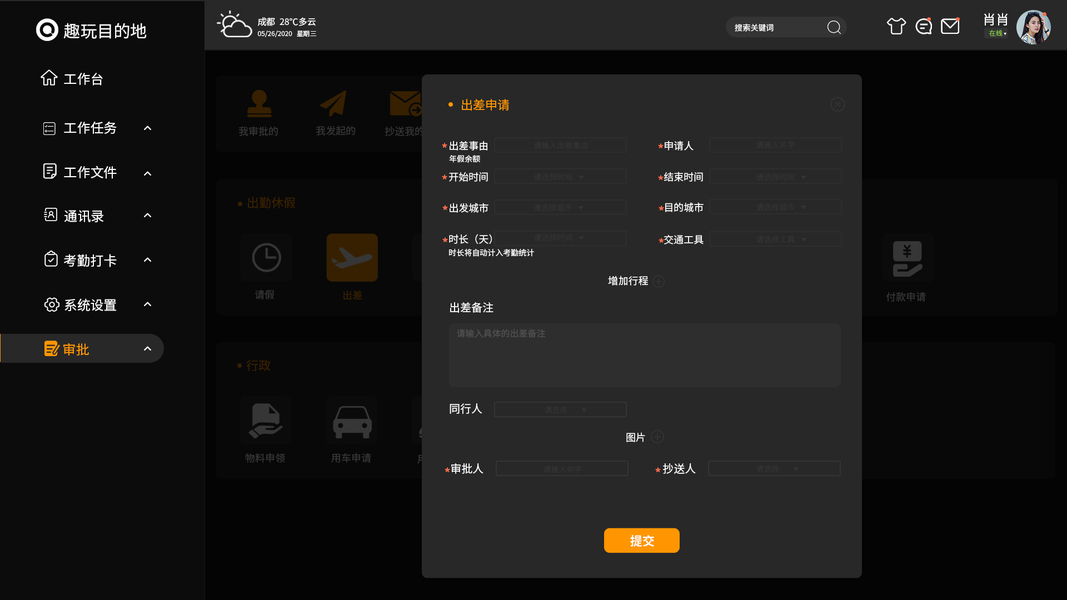1067x600 pixels.
Task: Open 我发起的 paper plane icon
Action: point(334,104)
